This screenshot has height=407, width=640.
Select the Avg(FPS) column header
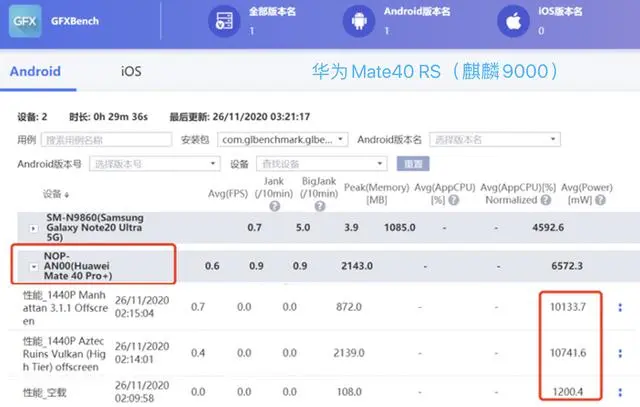coord(228,193)
